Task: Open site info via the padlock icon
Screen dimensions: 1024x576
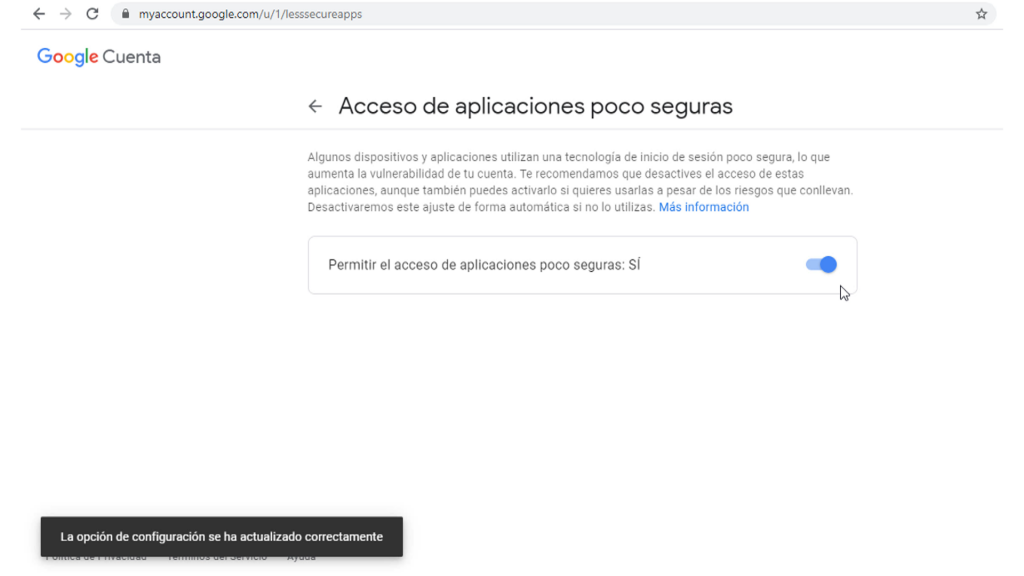Action: tap(126, 14)
